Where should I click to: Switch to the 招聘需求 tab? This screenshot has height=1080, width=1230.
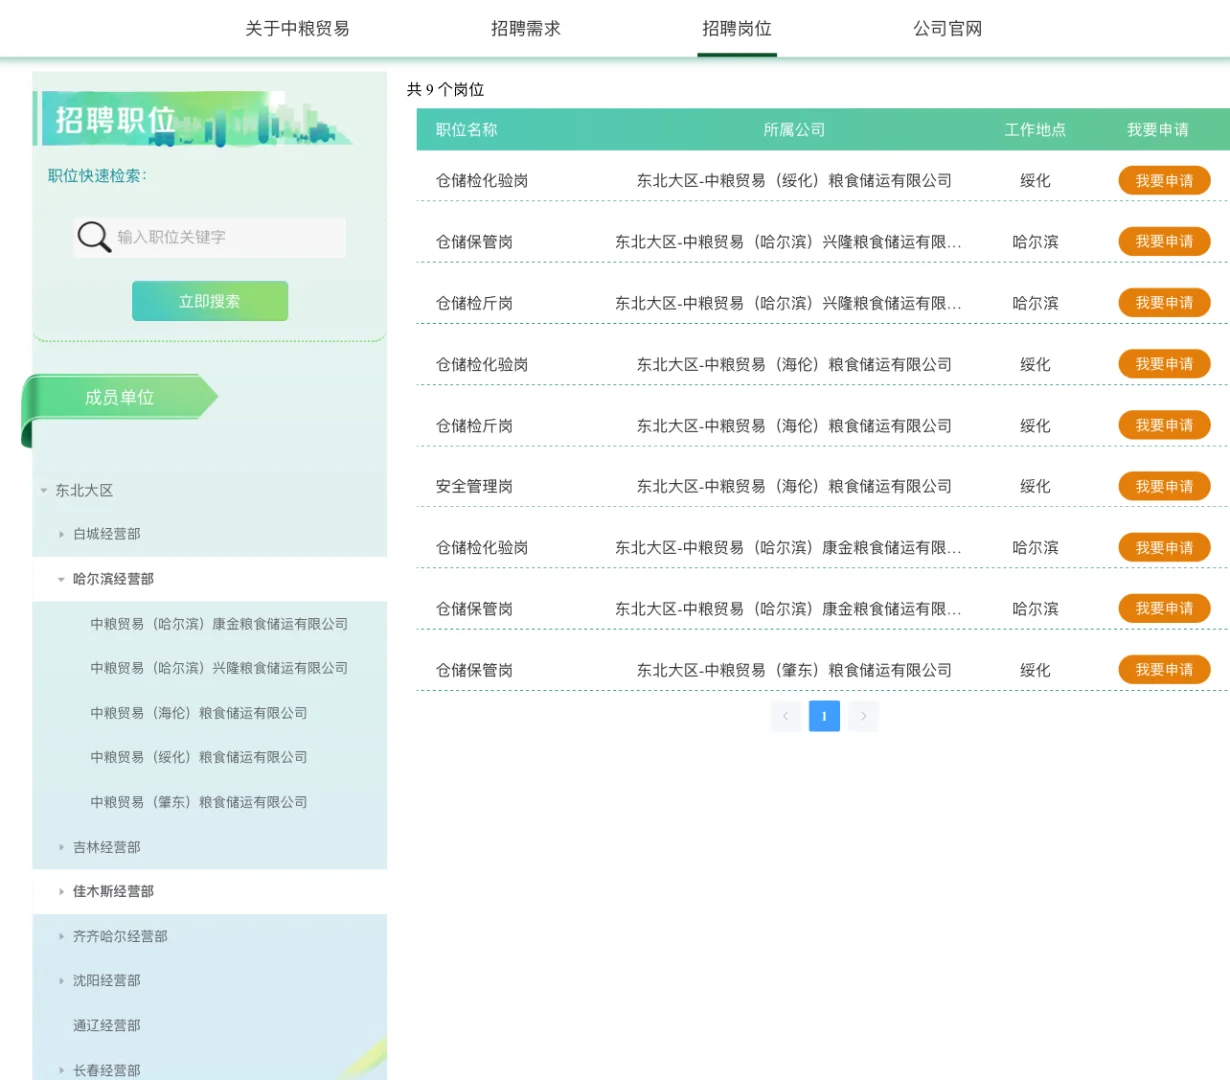527,29
